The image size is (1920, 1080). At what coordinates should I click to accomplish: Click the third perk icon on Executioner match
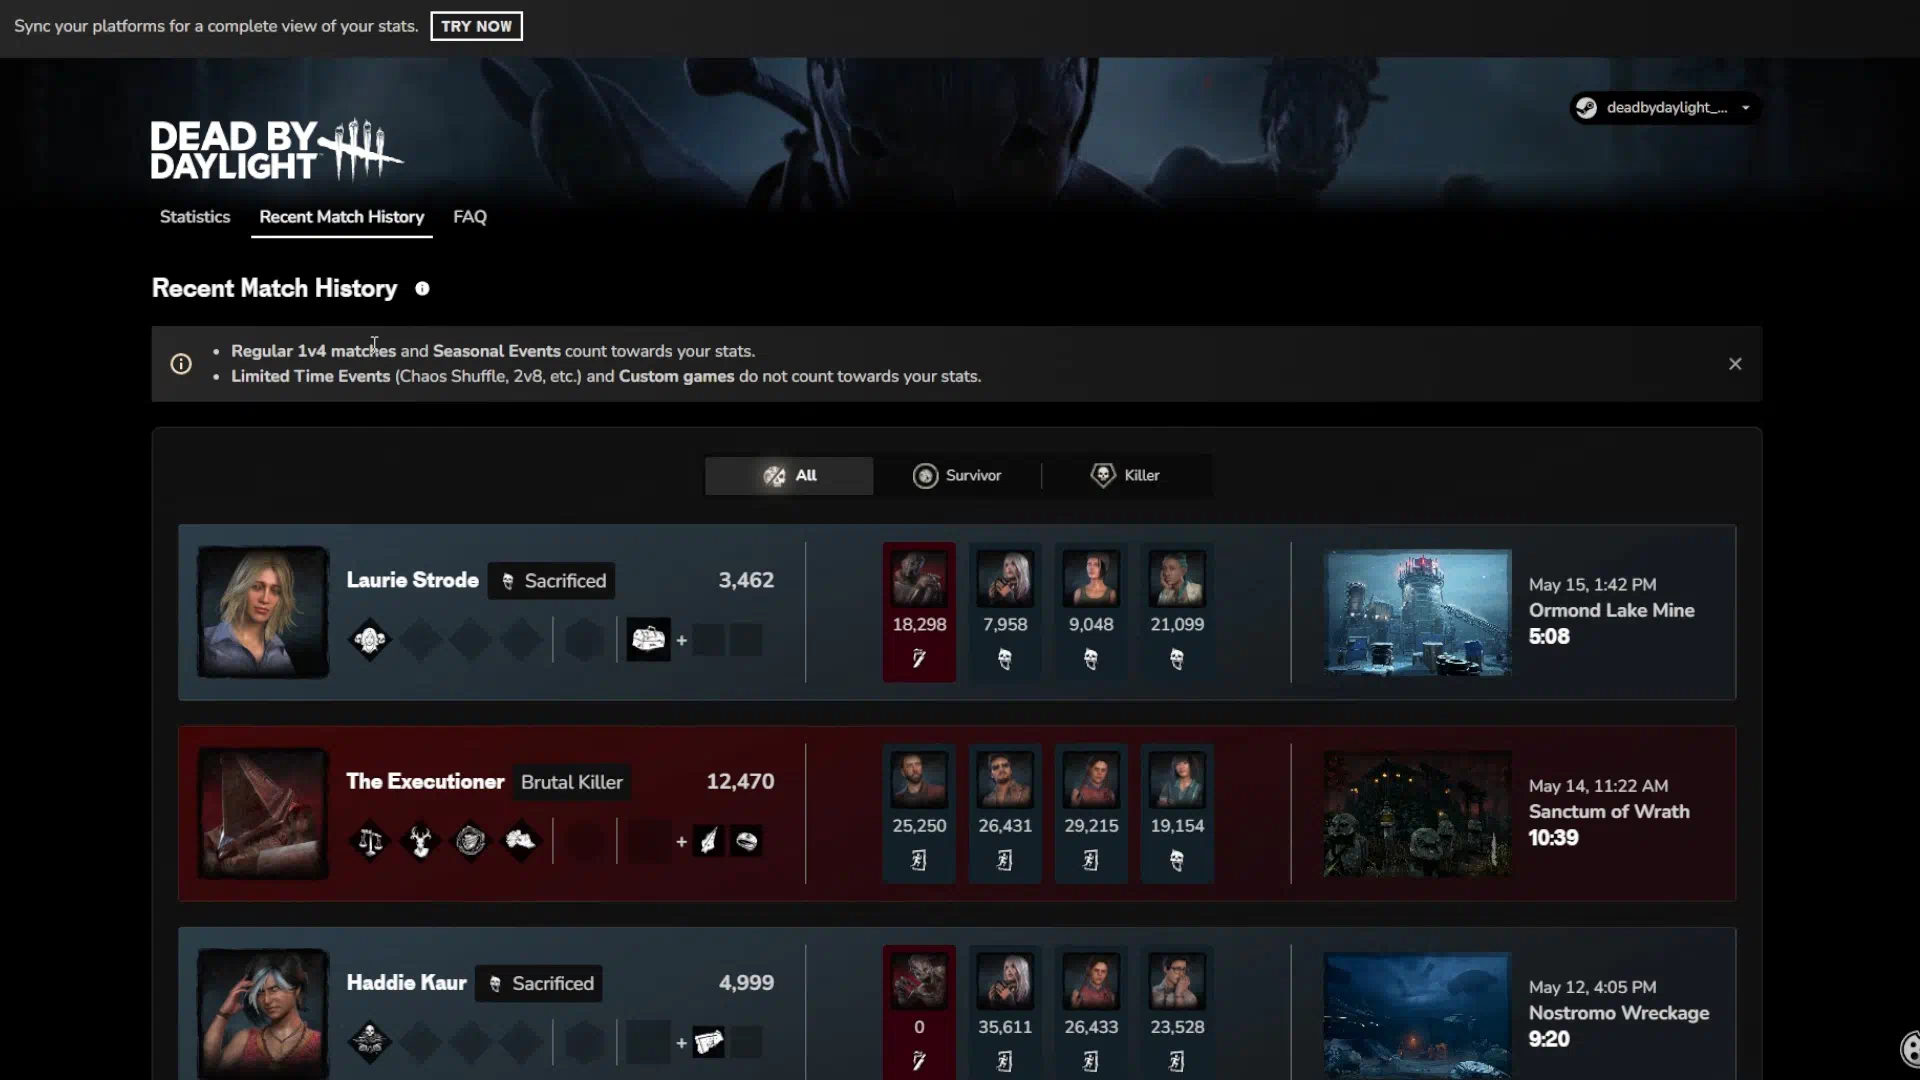point(470,841)
